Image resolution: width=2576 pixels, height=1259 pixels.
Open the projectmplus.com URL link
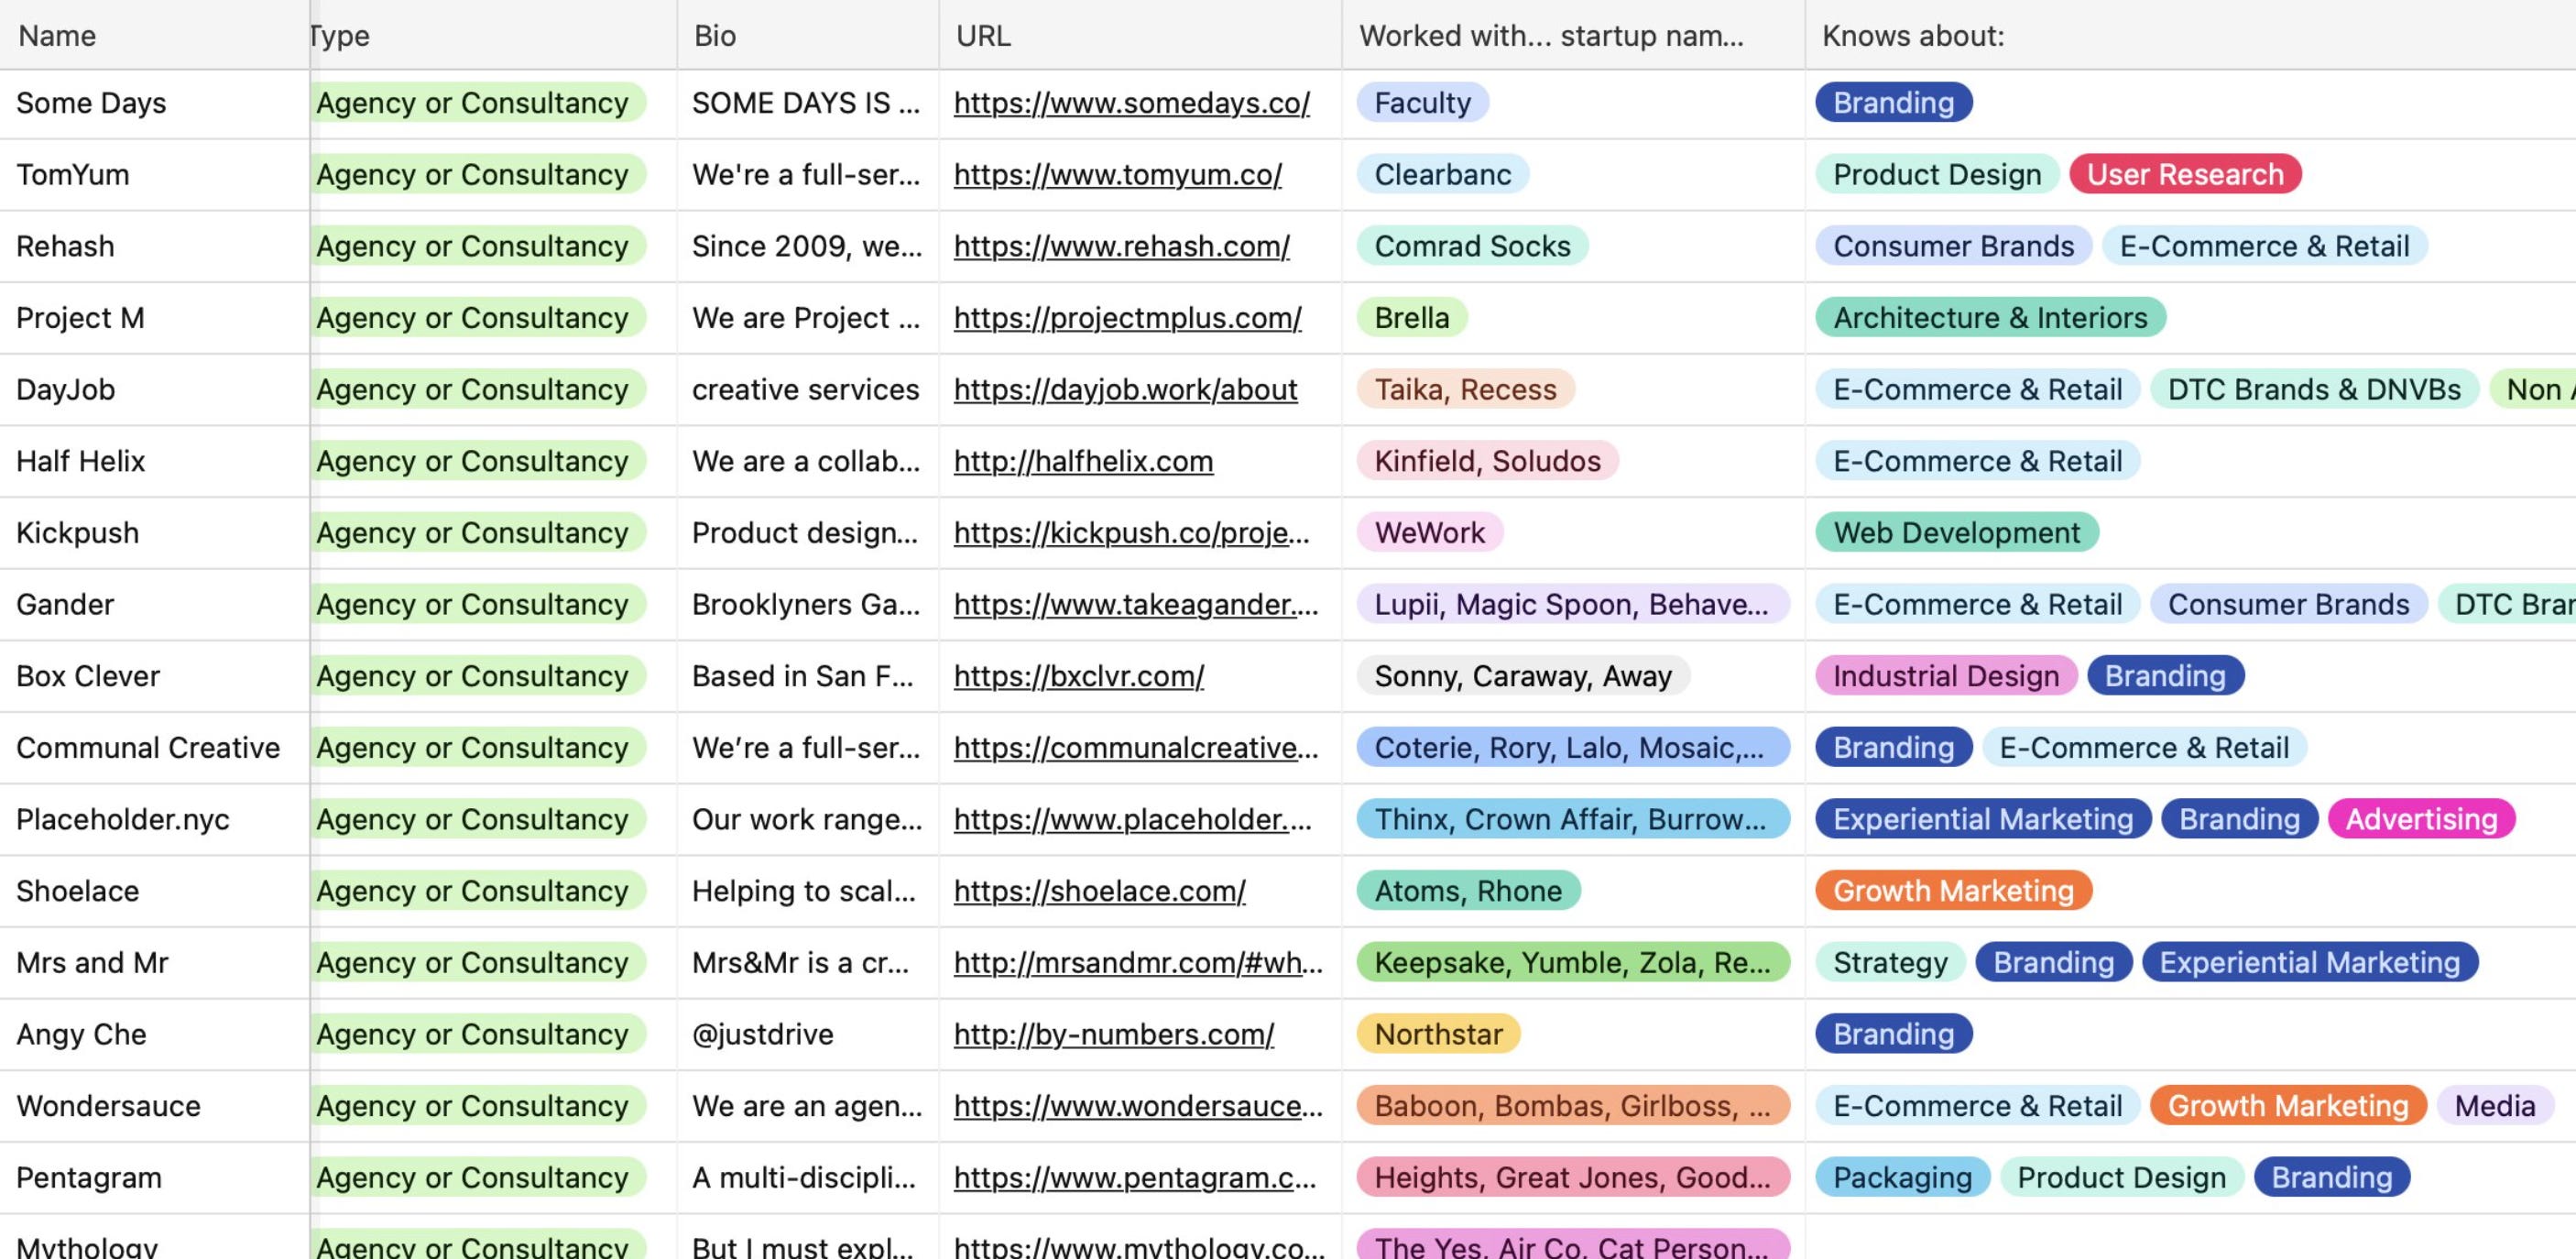coord(1127,318)
